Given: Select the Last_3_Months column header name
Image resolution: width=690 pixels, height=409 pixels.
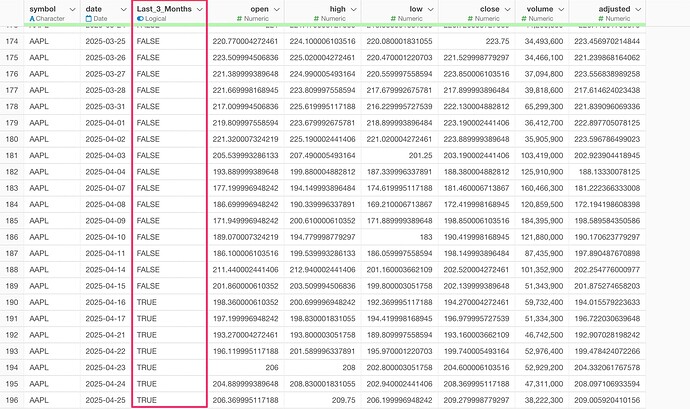Looking at the screenshot, I should tap(164, 9).
